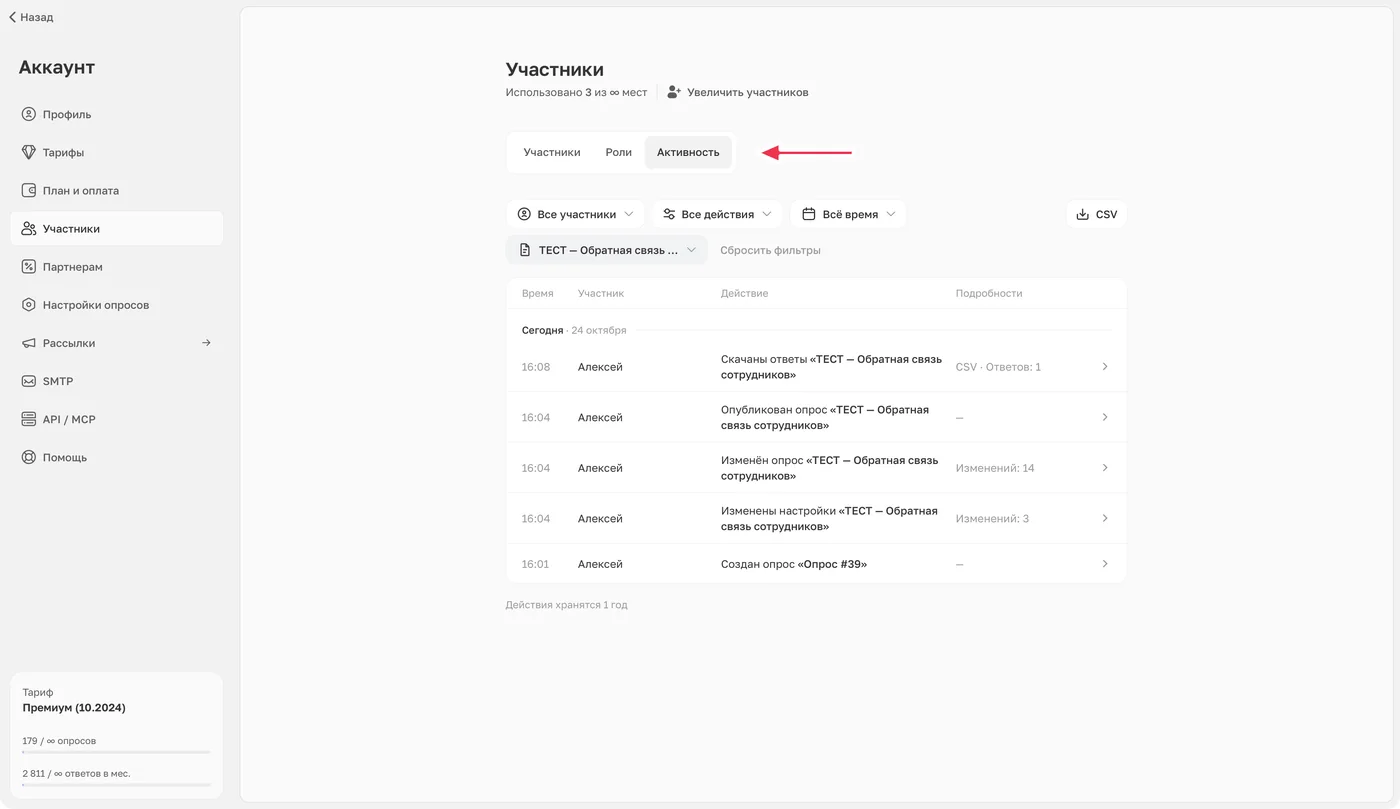Expand the Опубликован опрос row chevron
The height and width of the screenshot is (809, 1400).
1105,417
